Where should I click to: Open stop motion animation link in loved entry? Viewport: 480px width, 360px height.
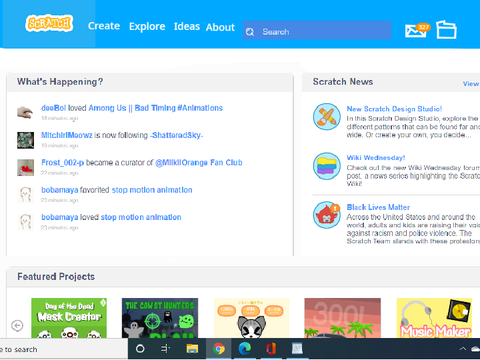pos(141,217)
